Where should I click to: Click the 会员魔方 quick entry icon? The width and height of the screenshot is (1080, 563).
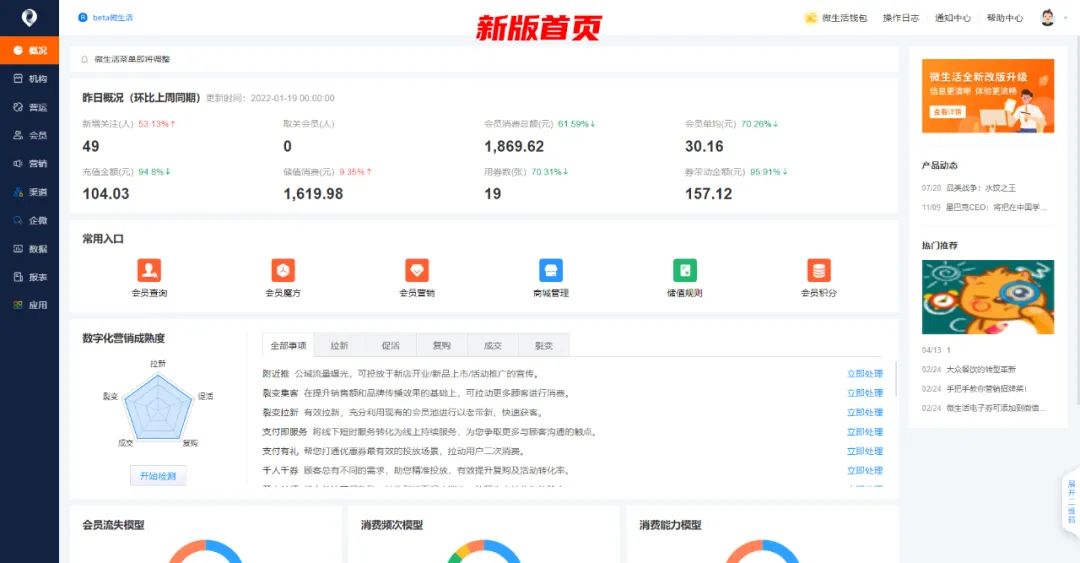[283, 270]
